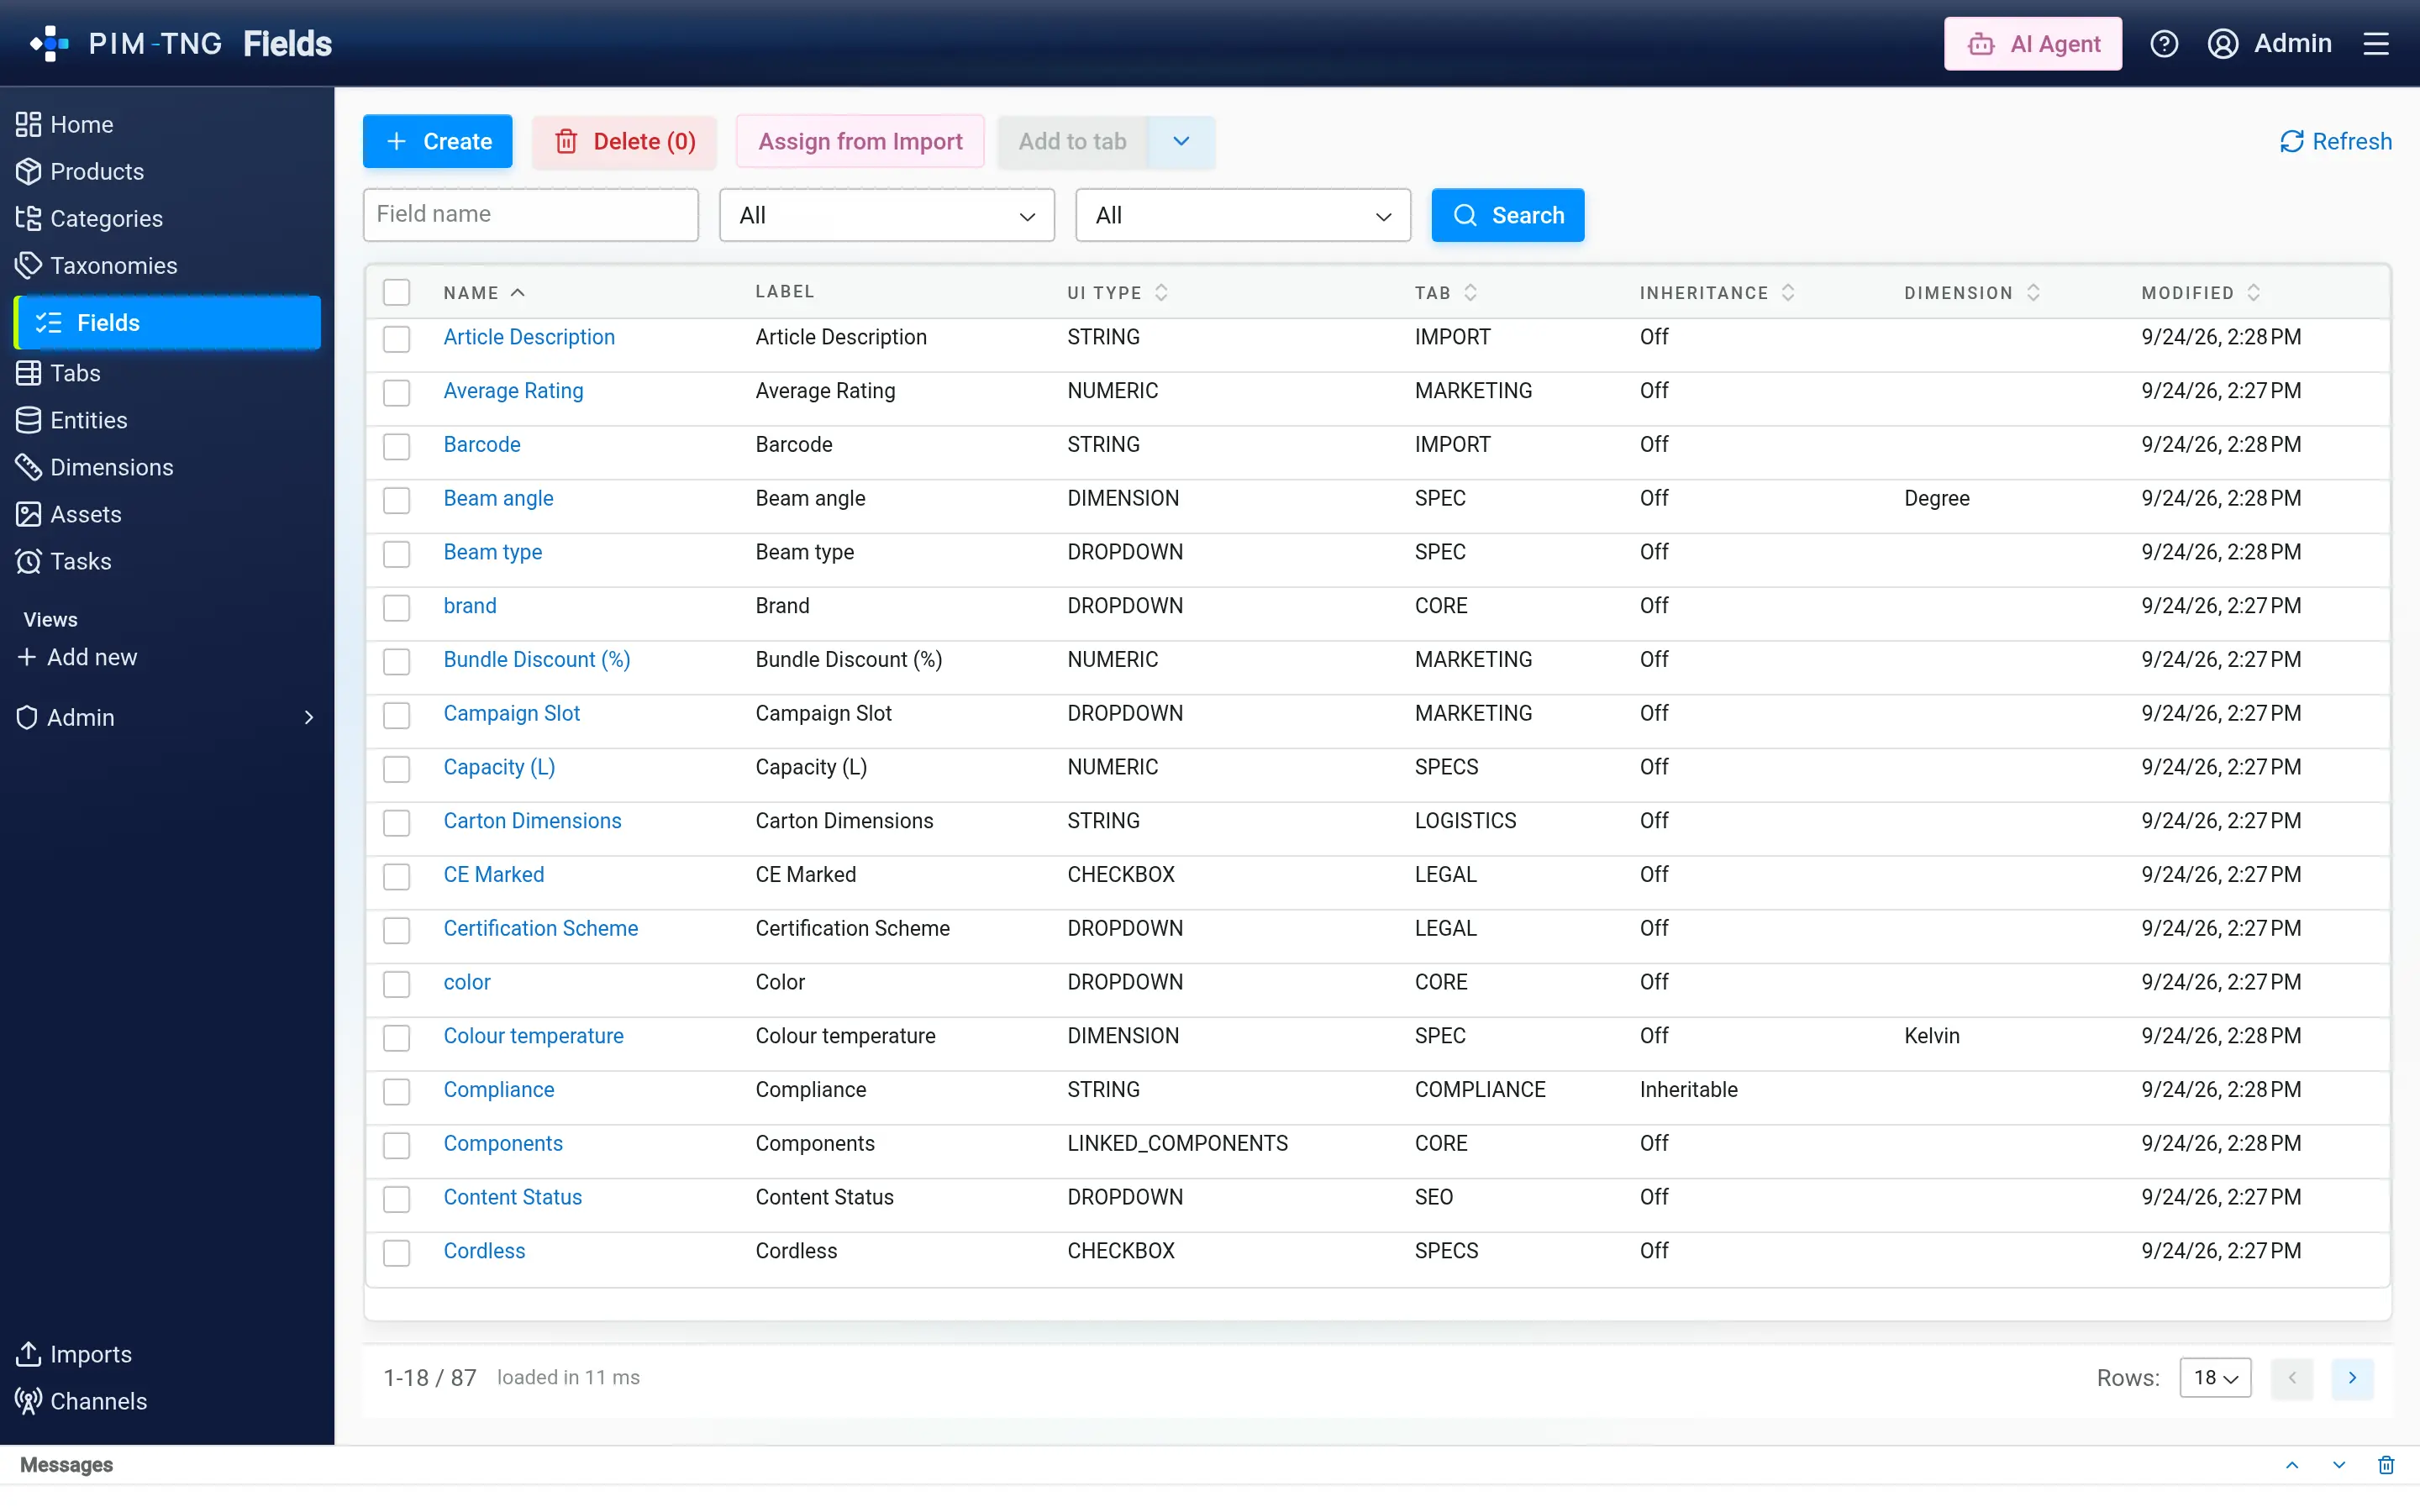
Task: Select the CE Marked row checkbox
Action: [397, 877]
